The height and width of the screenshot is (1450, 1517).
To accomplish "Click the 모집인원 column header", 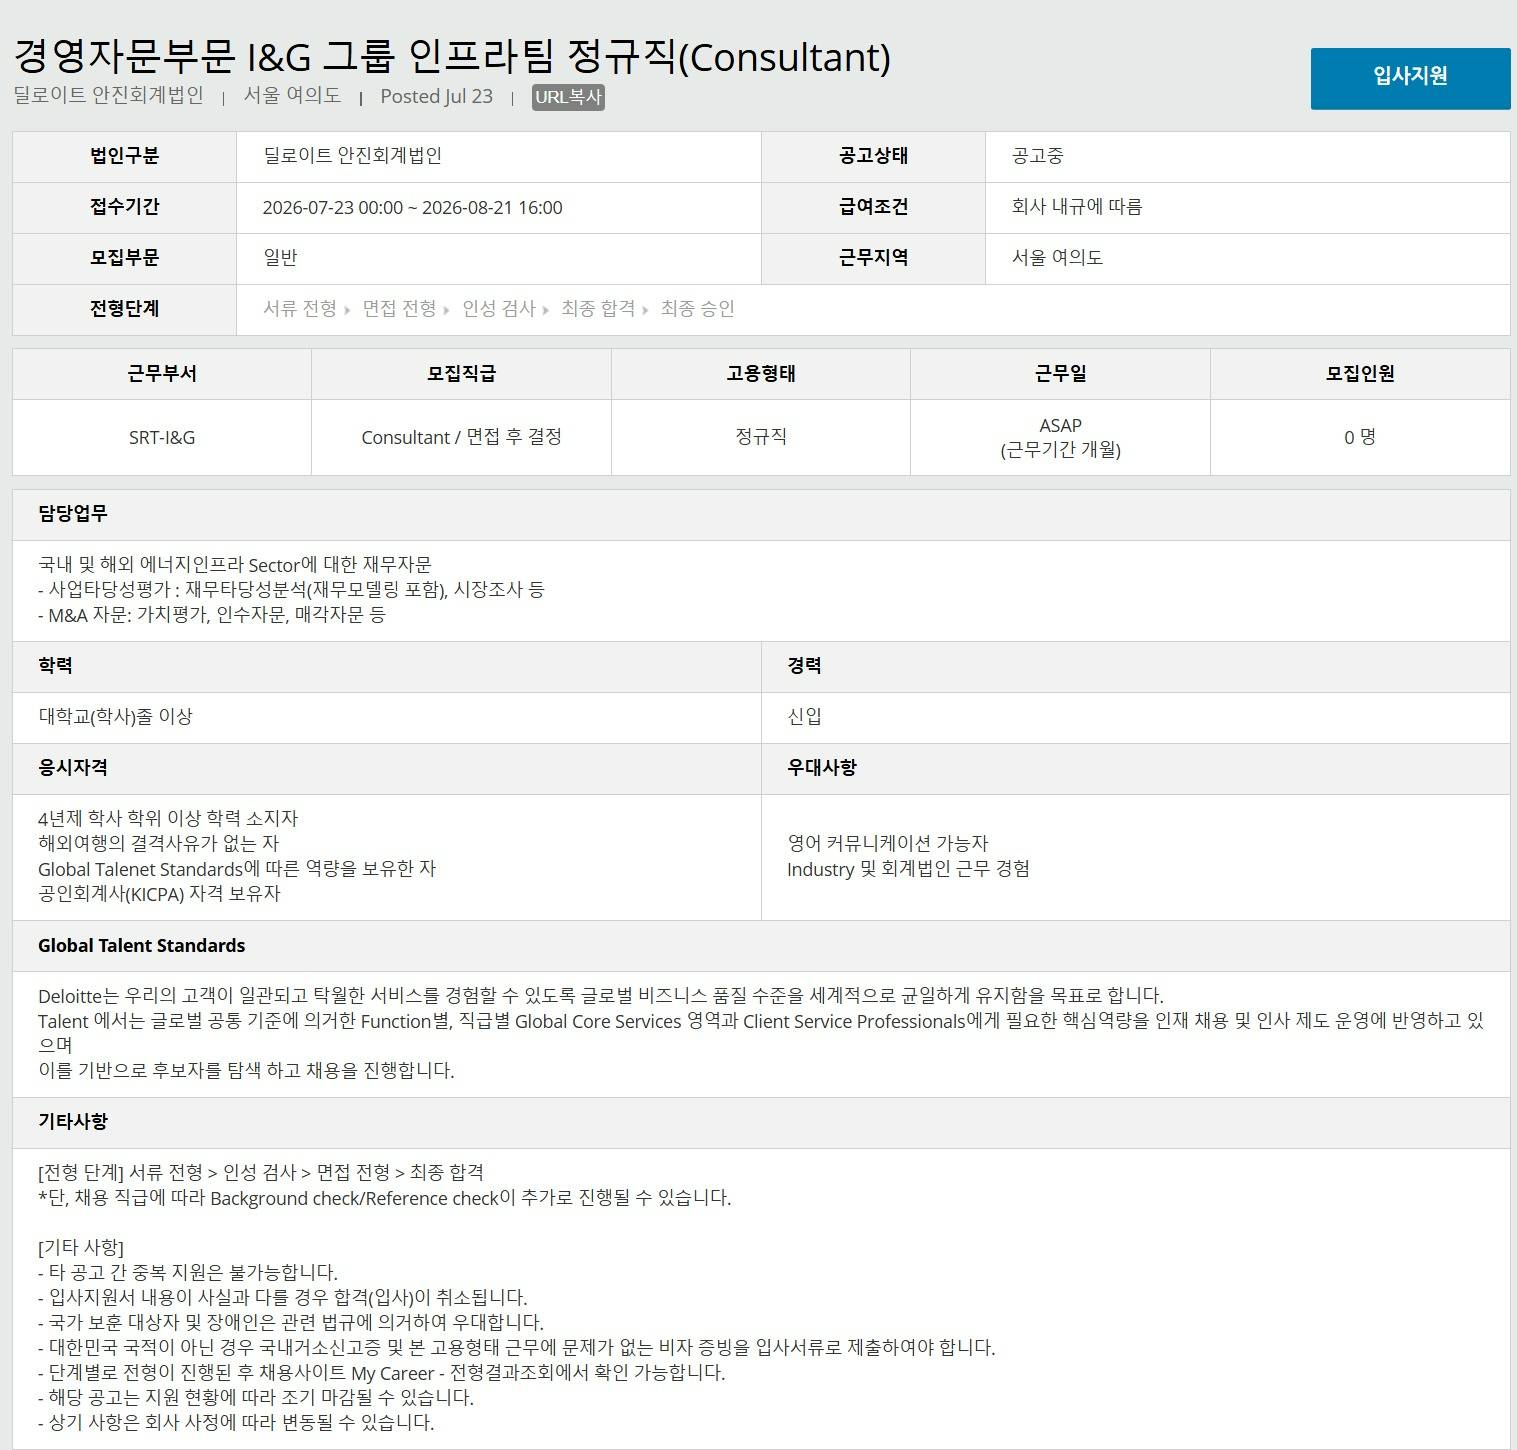I will point(1360,374).
